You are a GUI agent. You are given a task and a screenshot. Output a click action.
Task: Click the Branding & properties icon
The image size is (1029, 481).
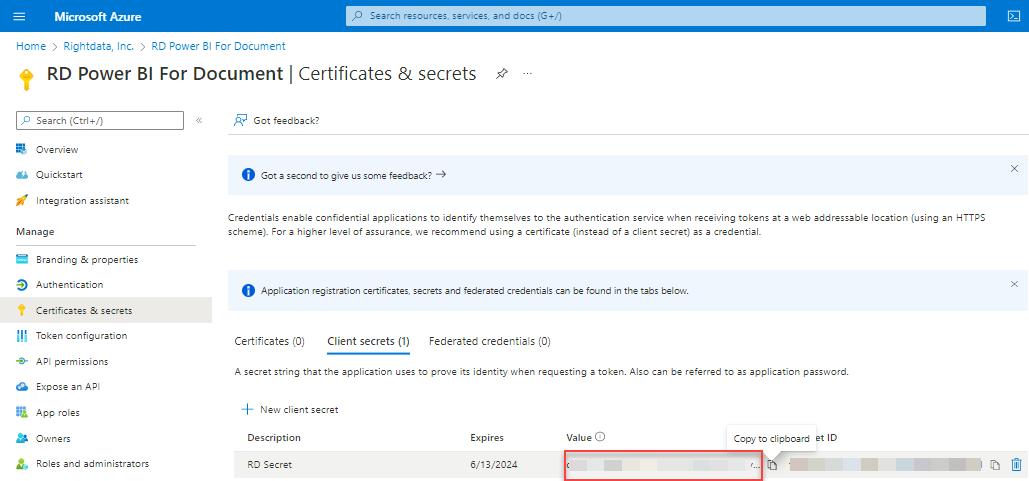point(22,259)
